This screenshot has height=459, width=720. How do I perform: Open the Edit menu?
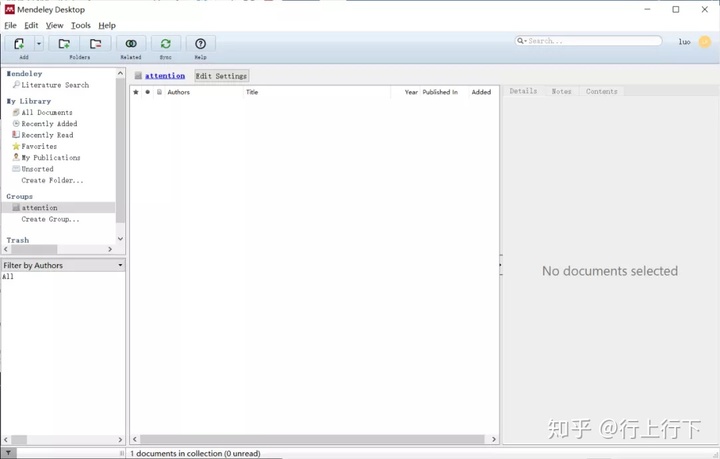click(x=31, y=25)
